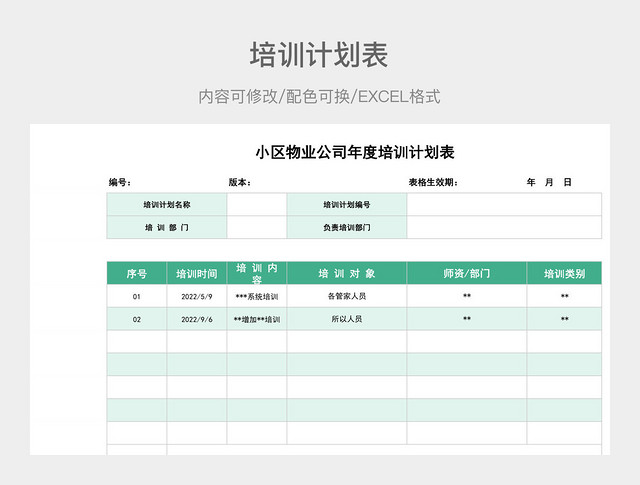Viewport: 640px width, 485px height.
Task: Click the '年 月 日' date text
Action: tap(549, 182)
